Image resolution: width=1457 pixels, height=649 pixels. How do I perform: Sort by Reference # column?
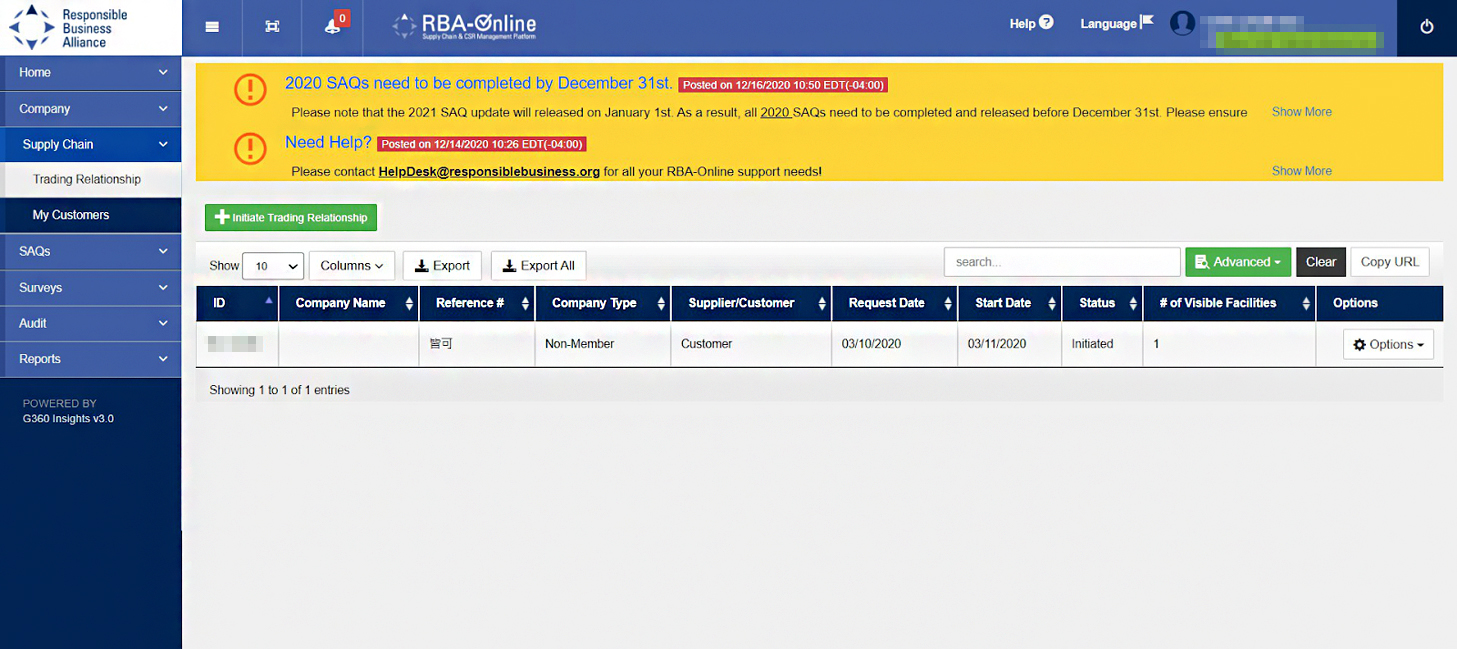pos(477,303)
